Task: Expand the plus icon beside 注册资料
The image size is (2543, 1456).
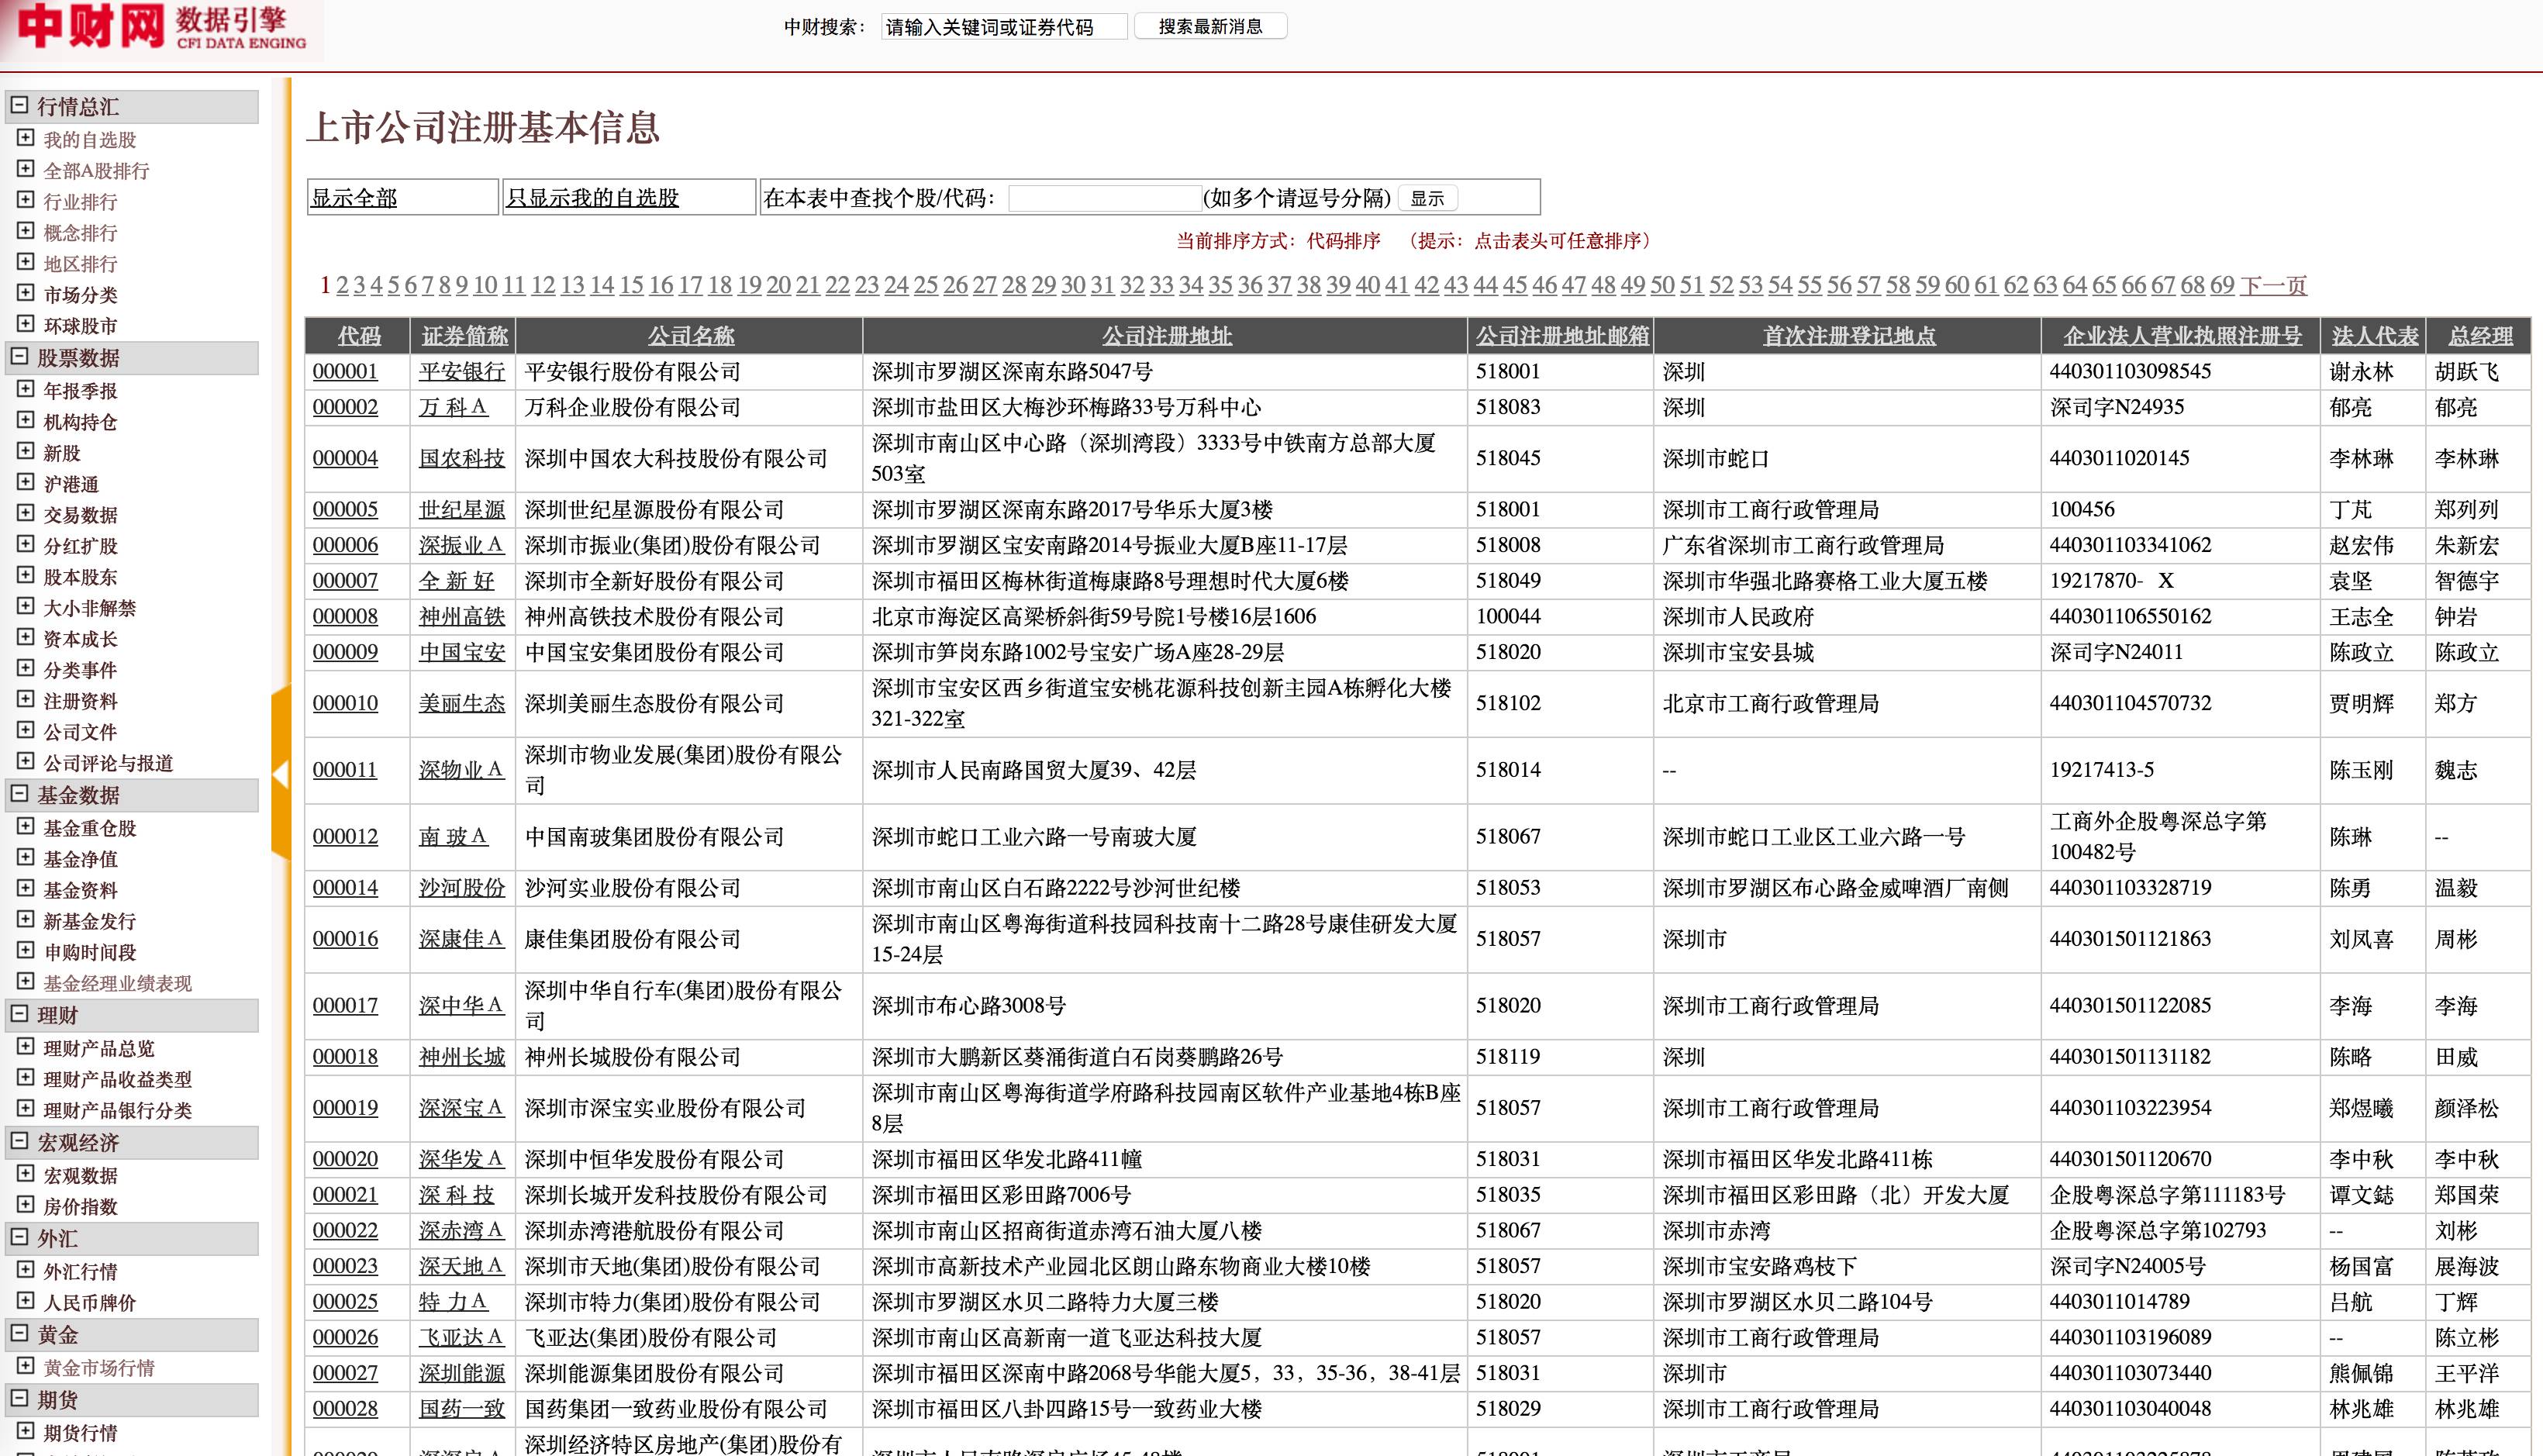Action: pyautogui.click(x=26, y=699)
